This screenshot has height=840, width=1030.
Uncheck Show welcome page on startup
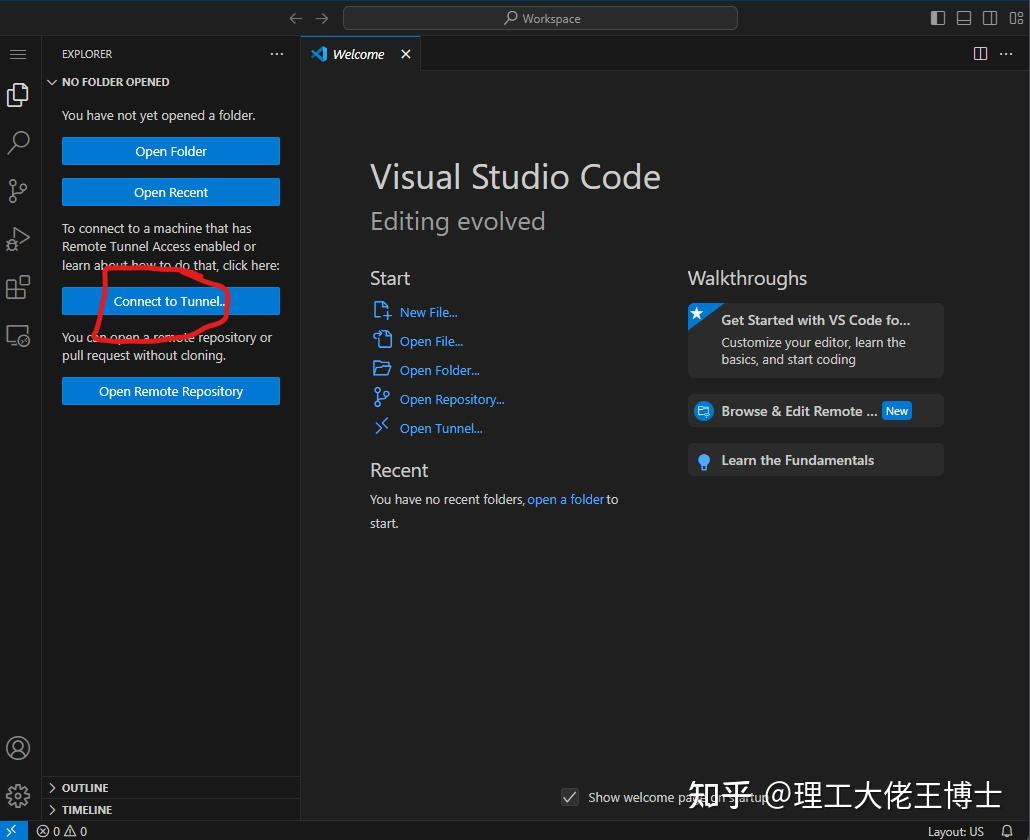pos(569,797)
